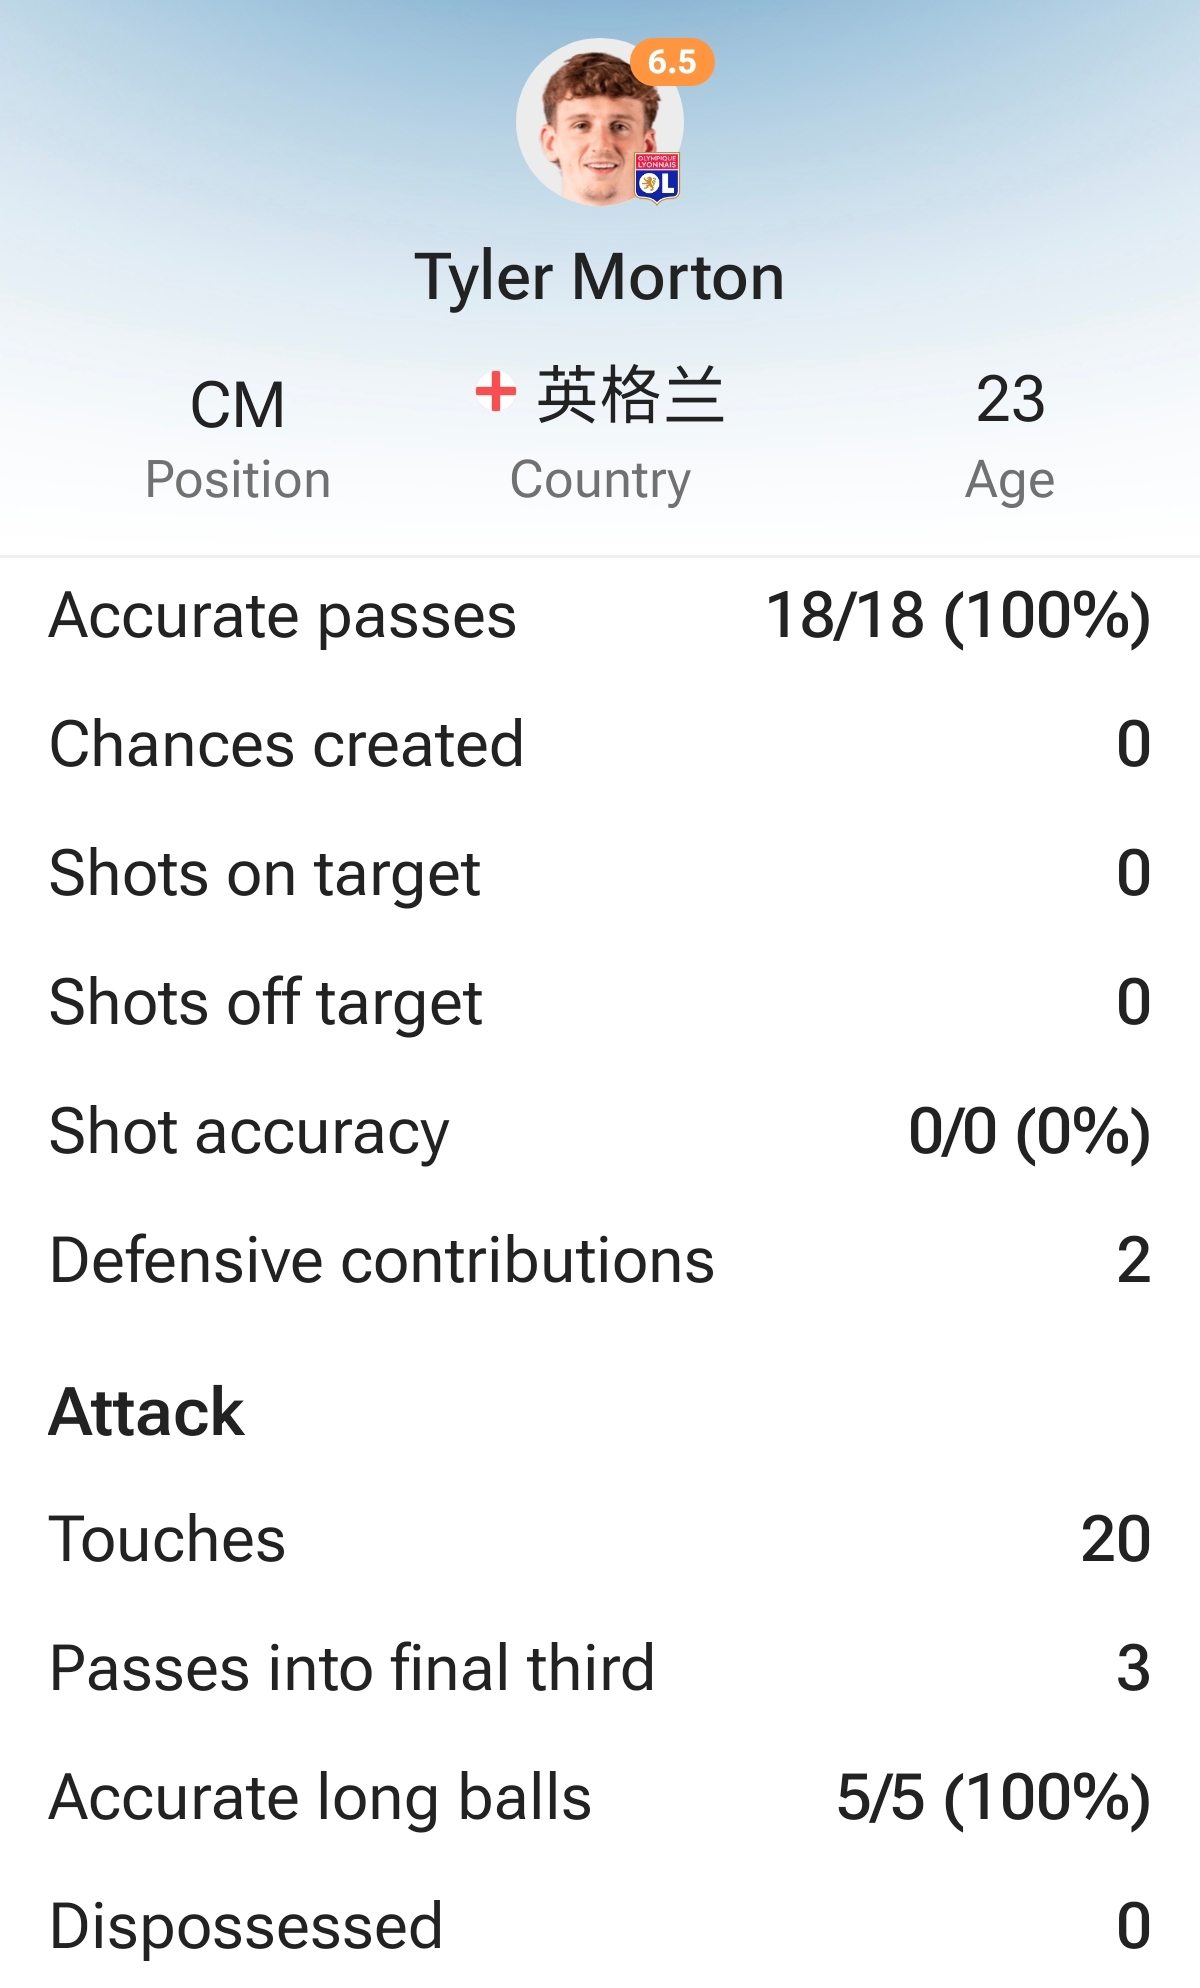The height and width of the screenshot is (1988, 1200).
Task: Select the Accurate long balls row
Action: [x=600, y=1797]
